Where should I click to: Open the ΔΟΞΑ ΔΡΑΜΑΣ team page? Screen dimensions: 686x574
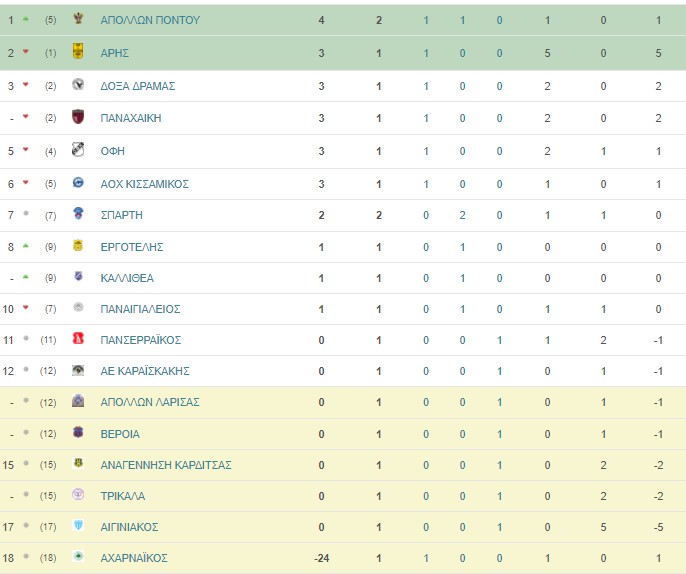point(138,86)
